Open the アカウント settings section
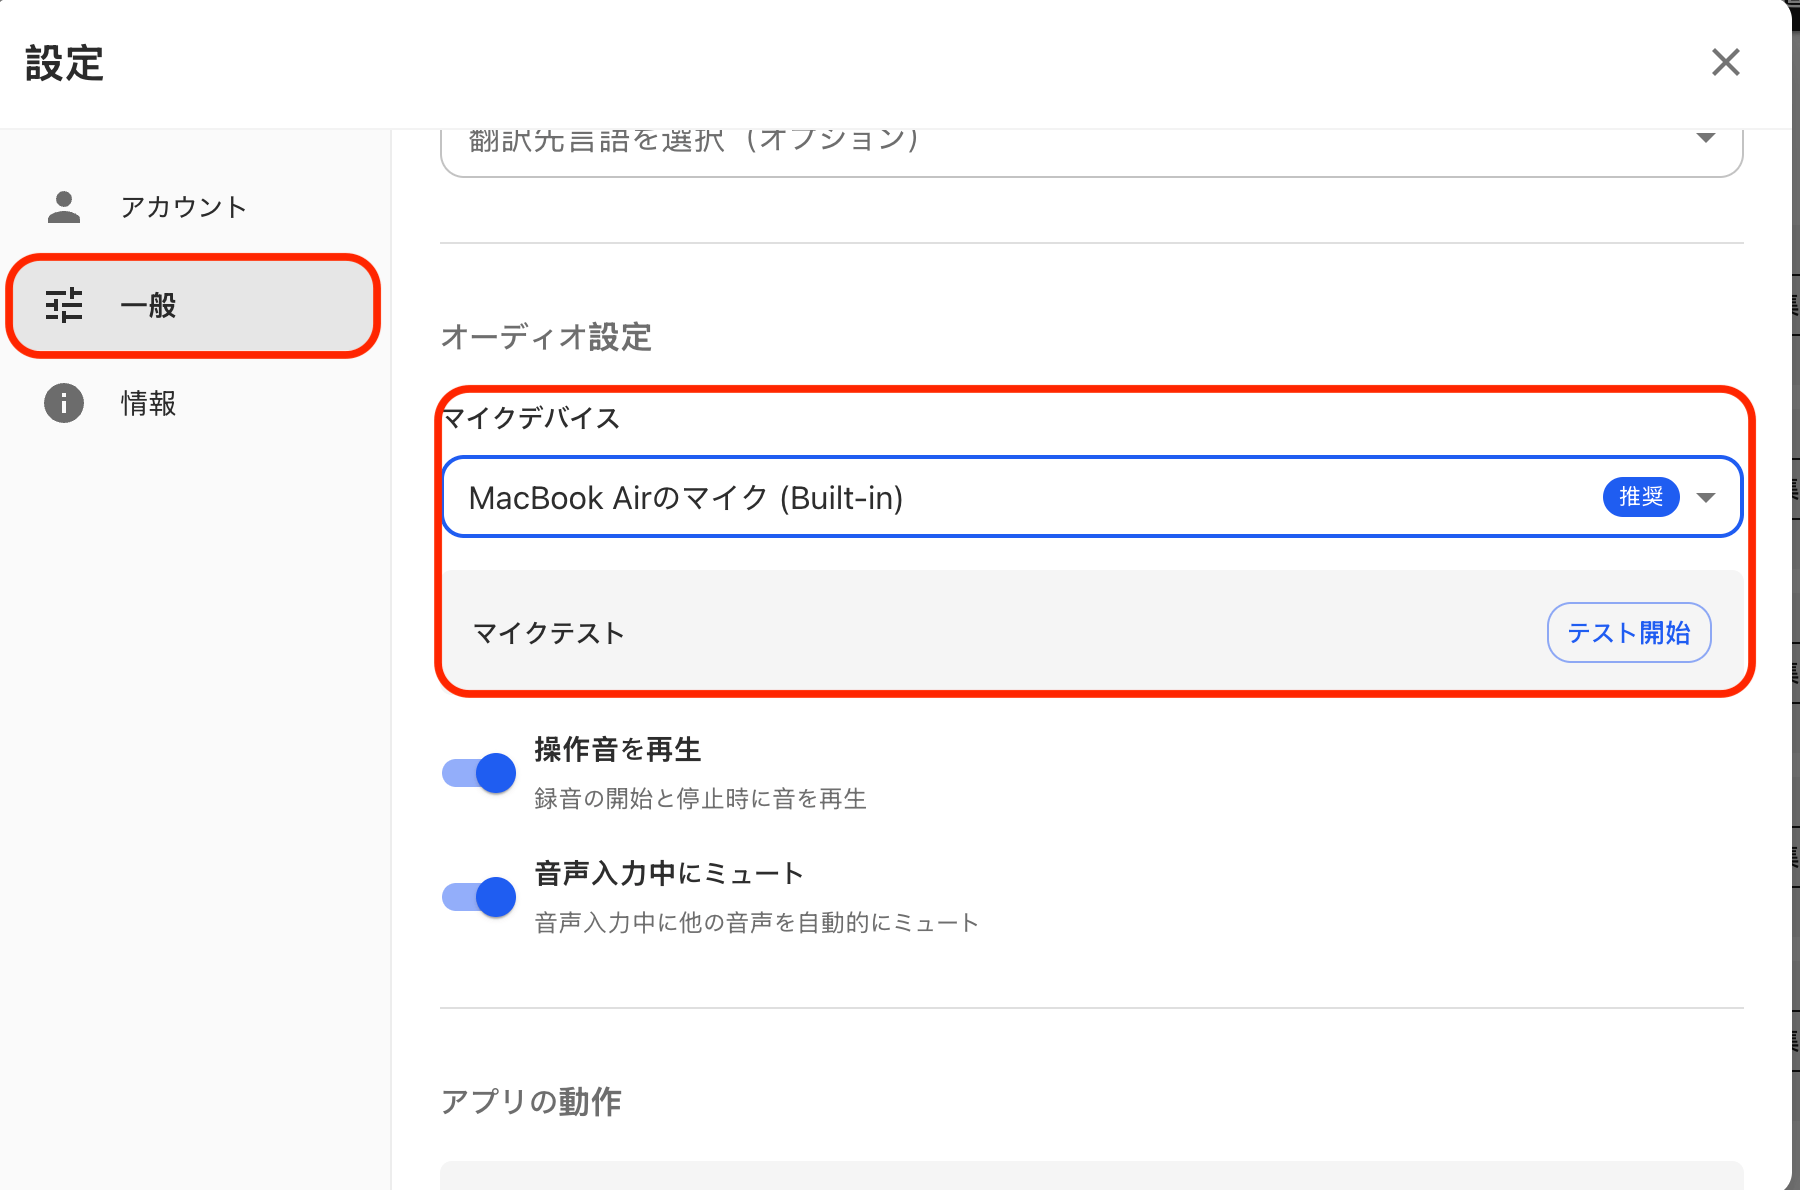The width and height of the screenshot is (1800, 1190). (183, 207)
